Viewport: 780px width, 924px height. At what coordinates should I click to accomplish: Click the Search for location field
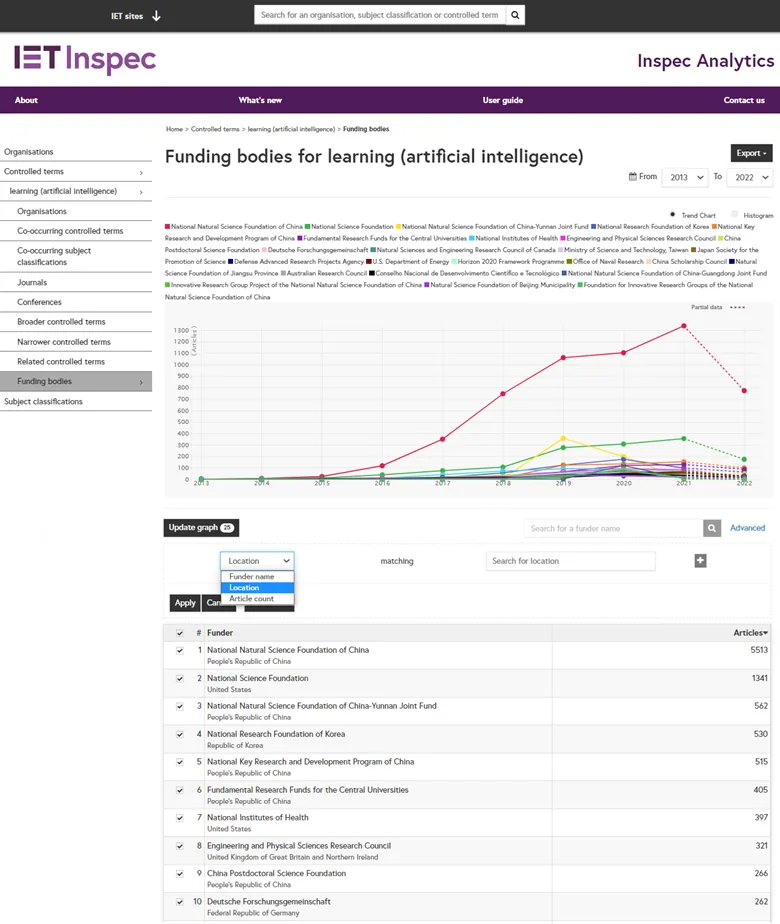point(570,561)
